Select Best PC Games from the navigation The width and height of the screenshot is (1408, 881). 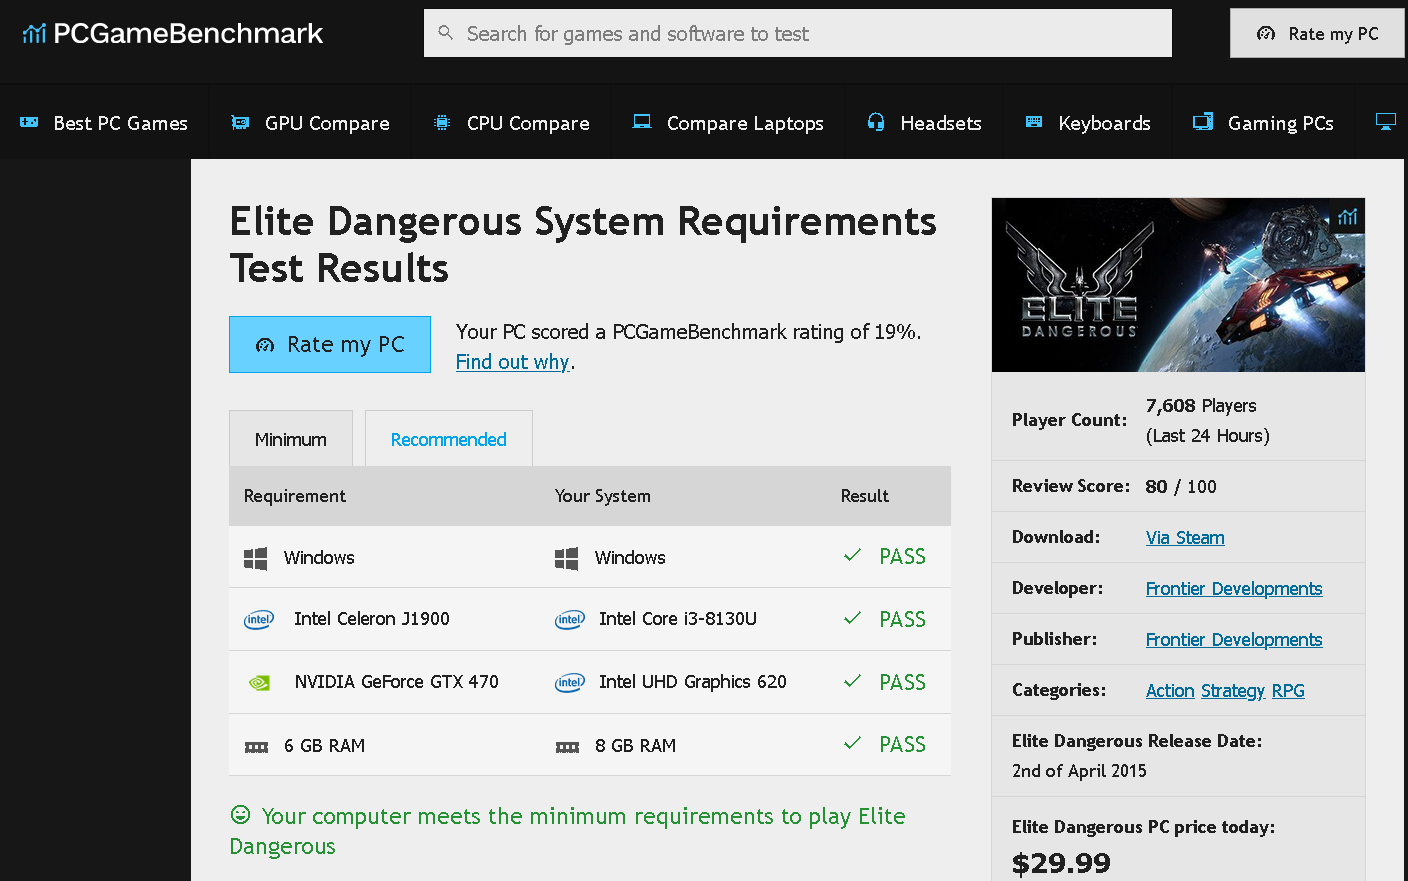coord(104,122)
